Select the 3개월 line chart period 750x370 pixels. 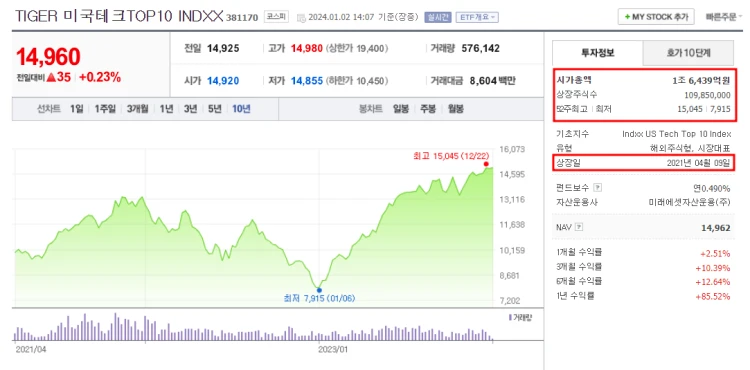[x=138, y=109]
